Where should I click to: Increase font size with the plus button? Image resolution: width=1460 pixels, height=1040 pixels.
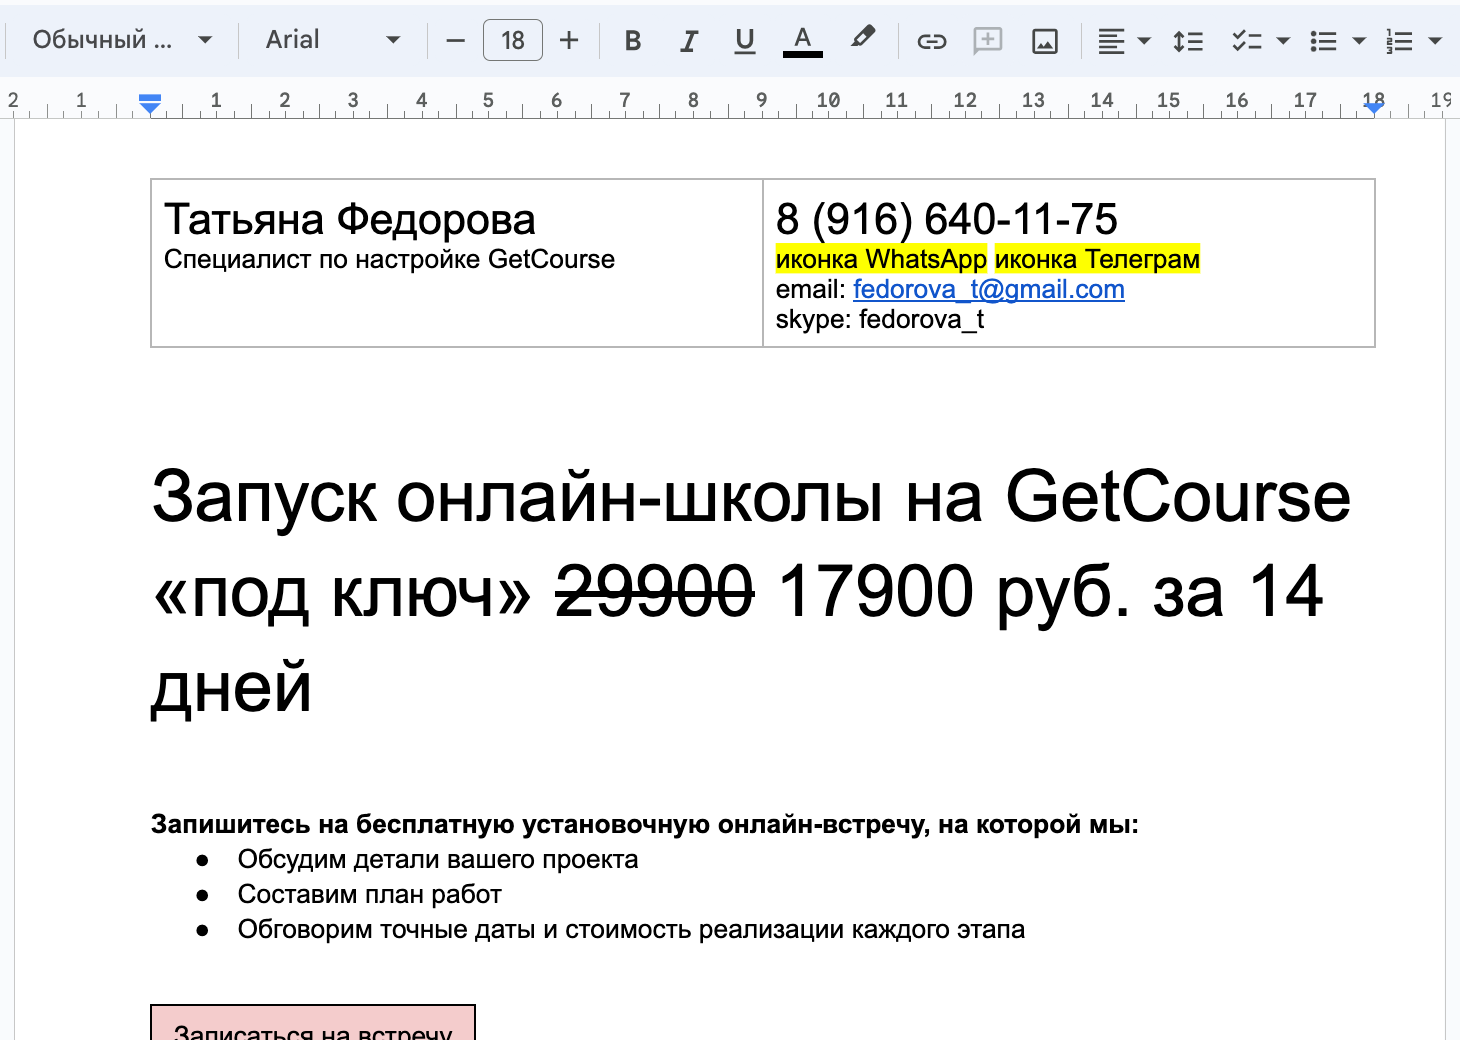[569, 41]
